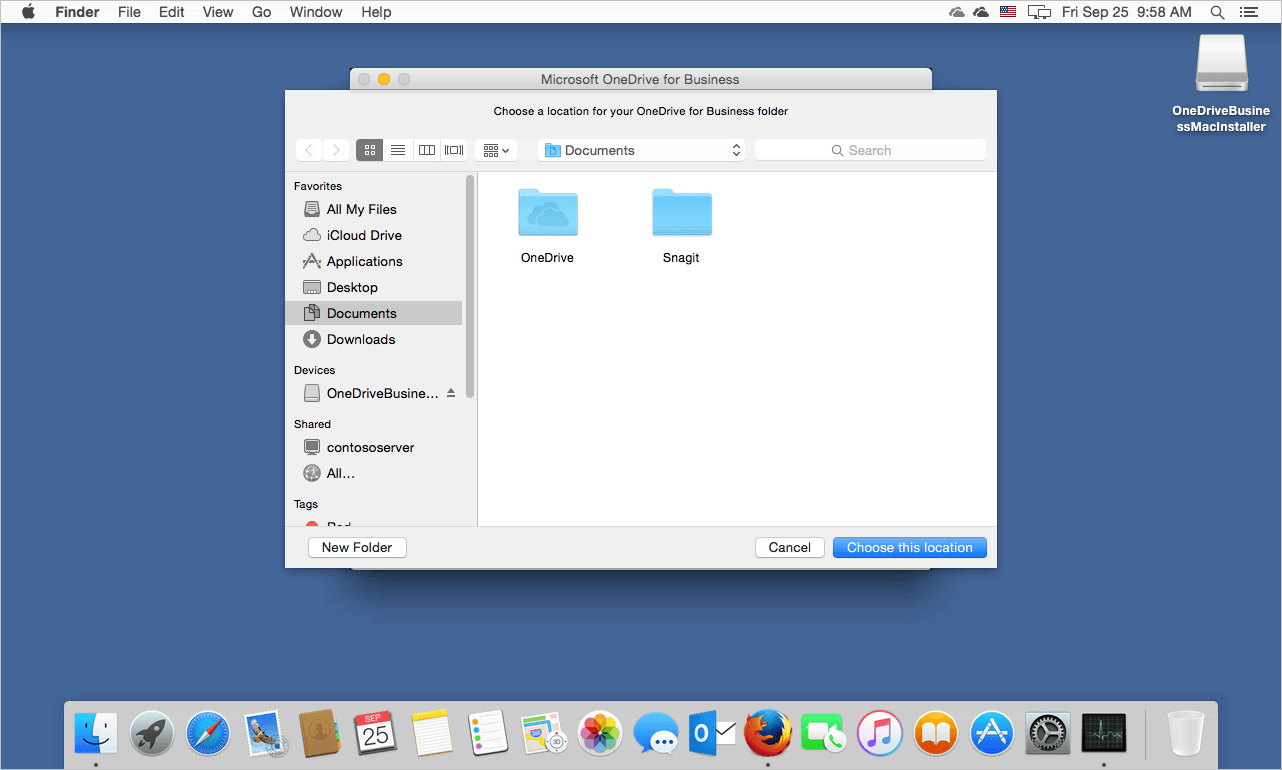Screen dimensions: 1282x770
Task: Open Trash from the Dock
Action: coord(1186,734)
